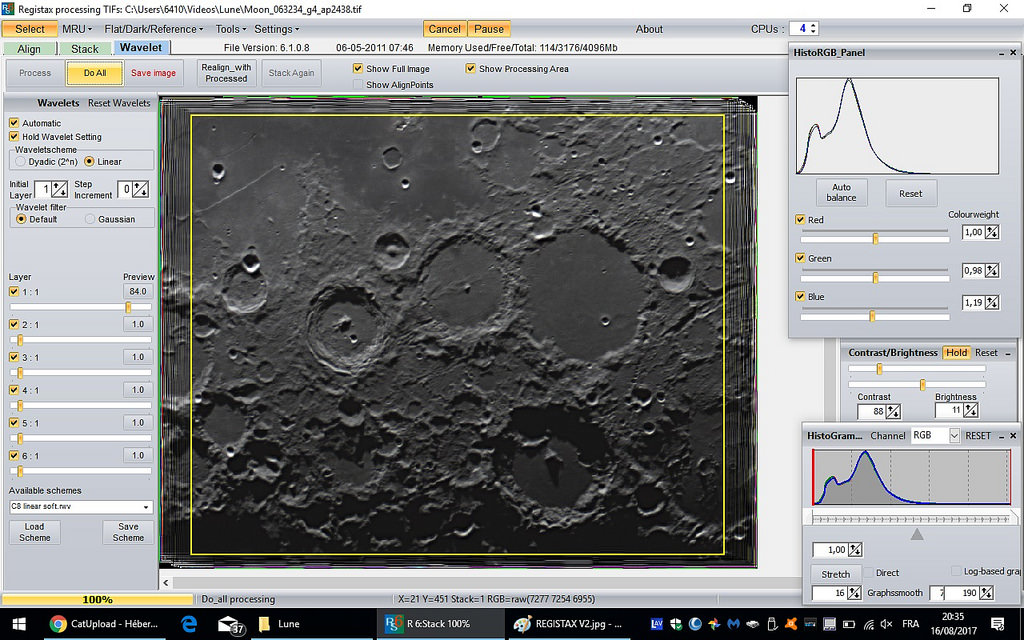Click the Save image button
The width and height of the screenshot is (1024, 640).
(x=153, y=73)
